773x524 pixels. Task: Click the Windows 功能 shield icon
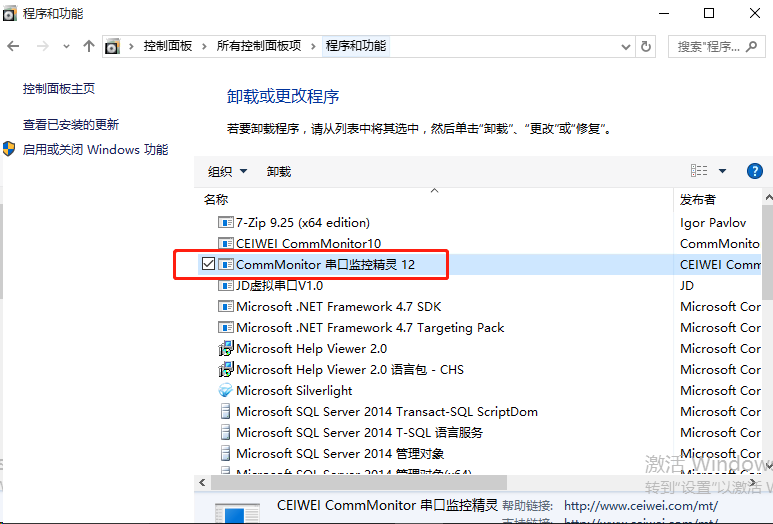tap(9, 149)
